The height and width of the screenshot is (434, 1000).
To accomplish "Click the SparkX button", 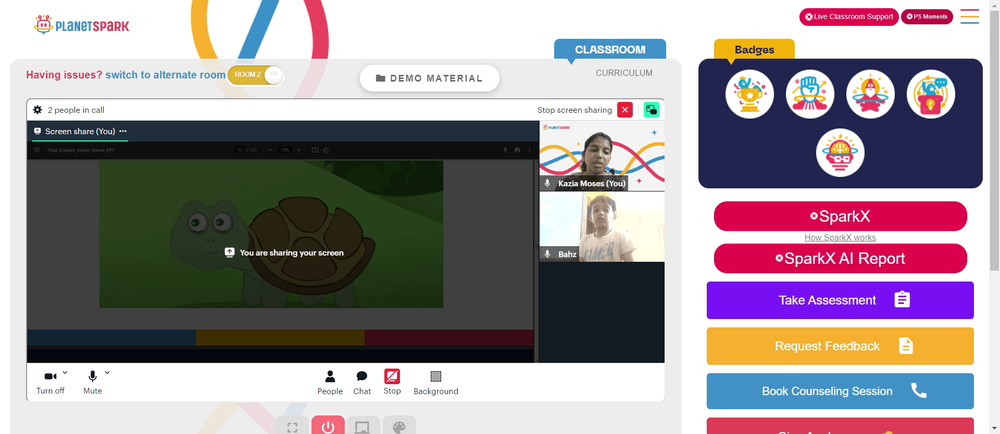I will pos(840,216).
